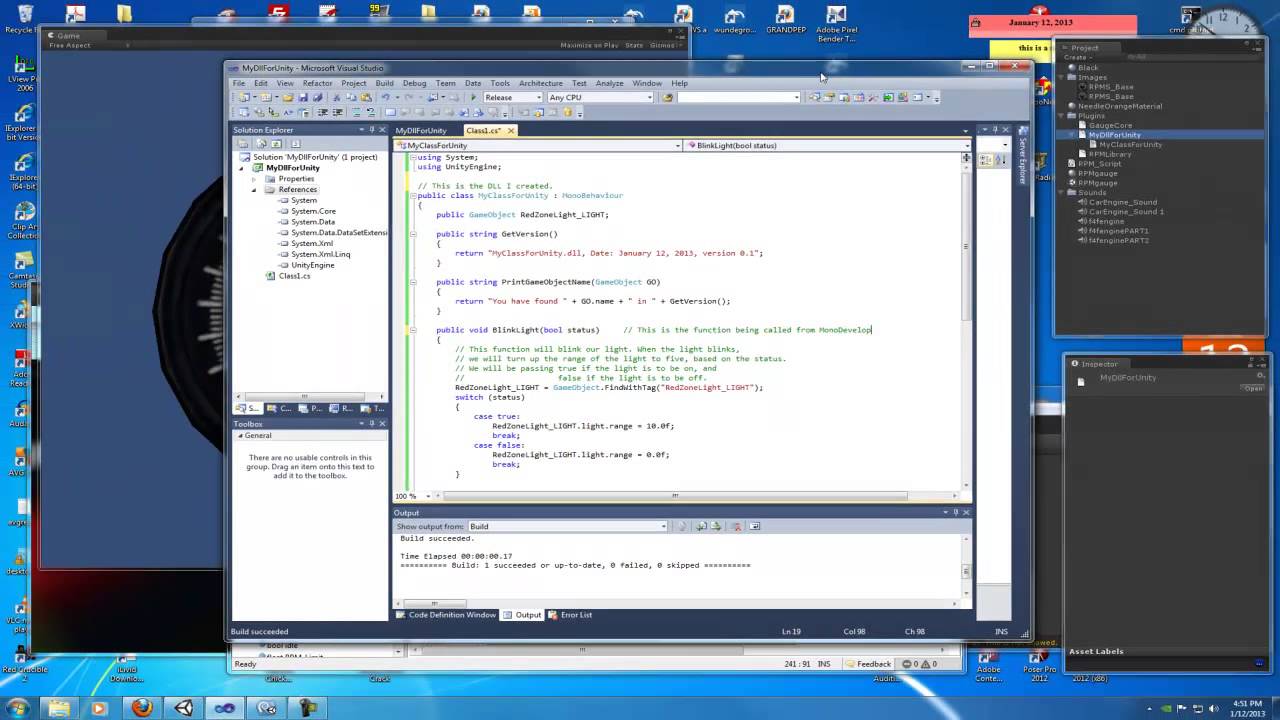Click the Decrease indent toolbar icon
The height and width of the screenshot is (720, 1280).
[x=322, y=112]
